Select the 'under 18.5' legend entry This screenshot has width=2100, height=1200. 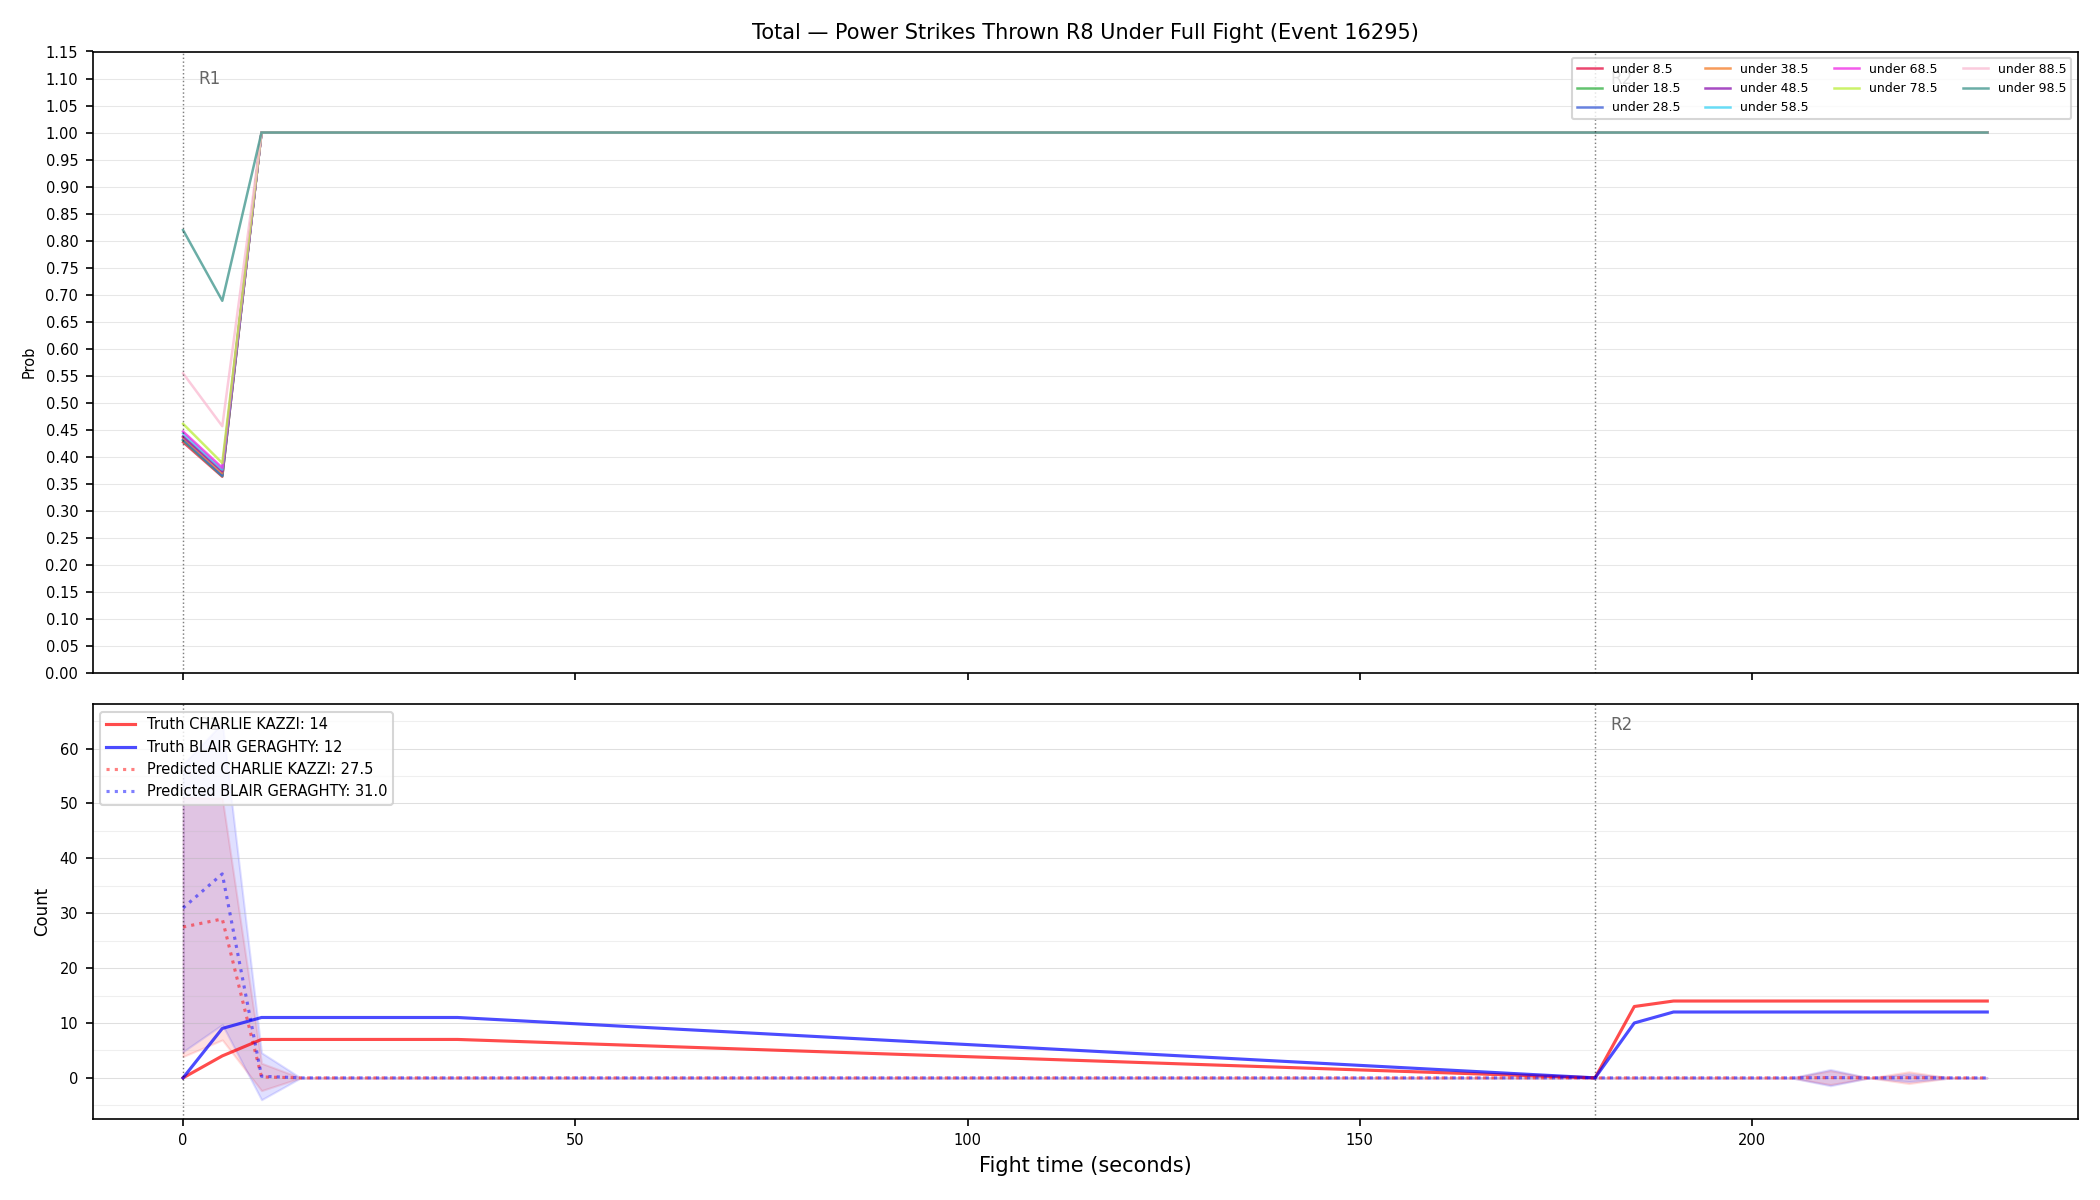(1628, 88)
